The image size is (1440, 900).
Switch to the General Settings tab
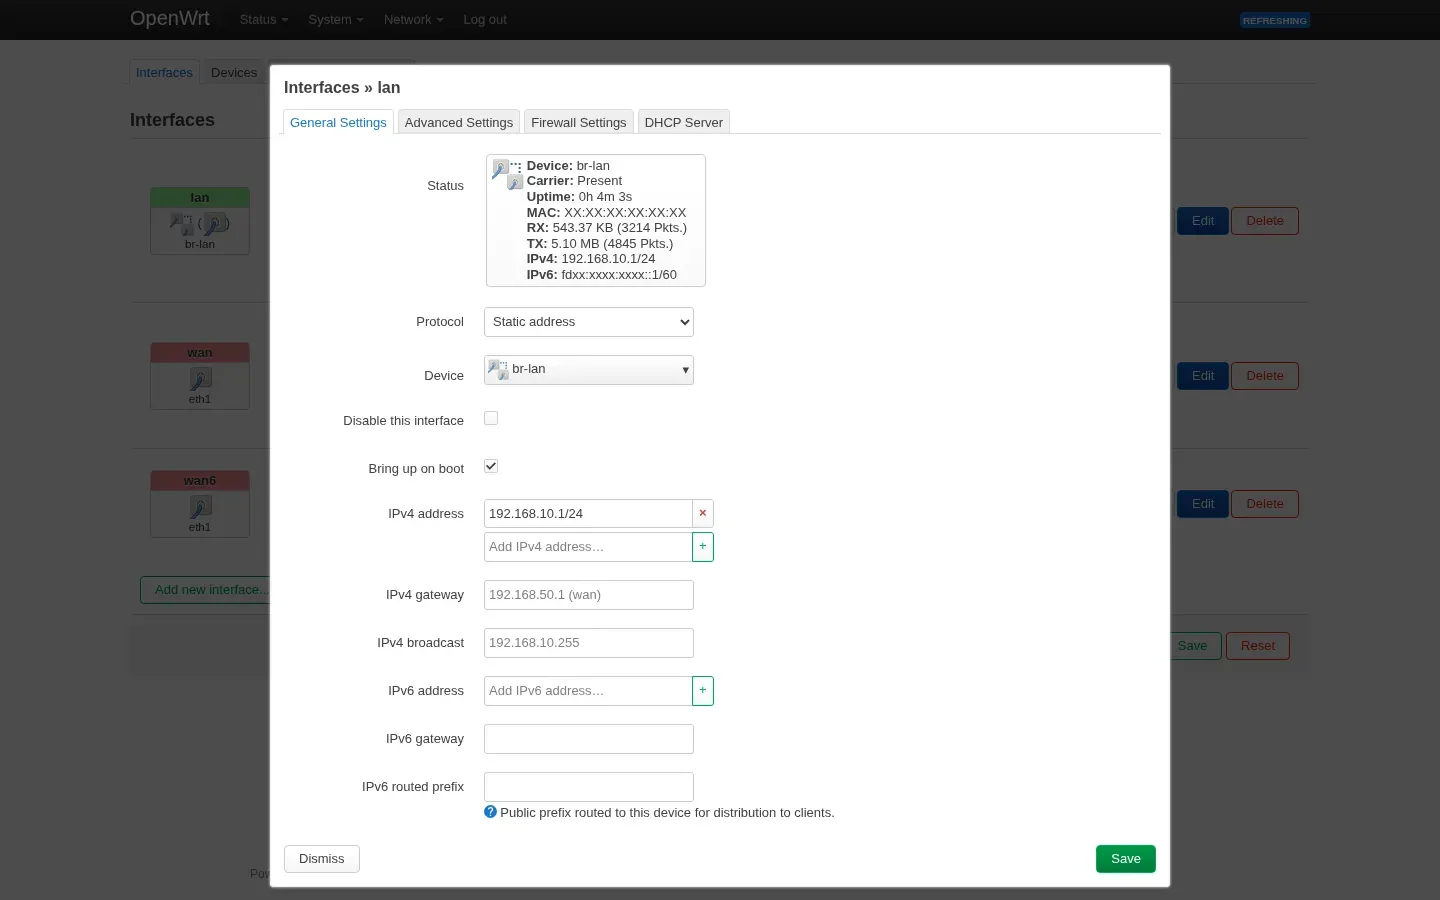point(338,122)
